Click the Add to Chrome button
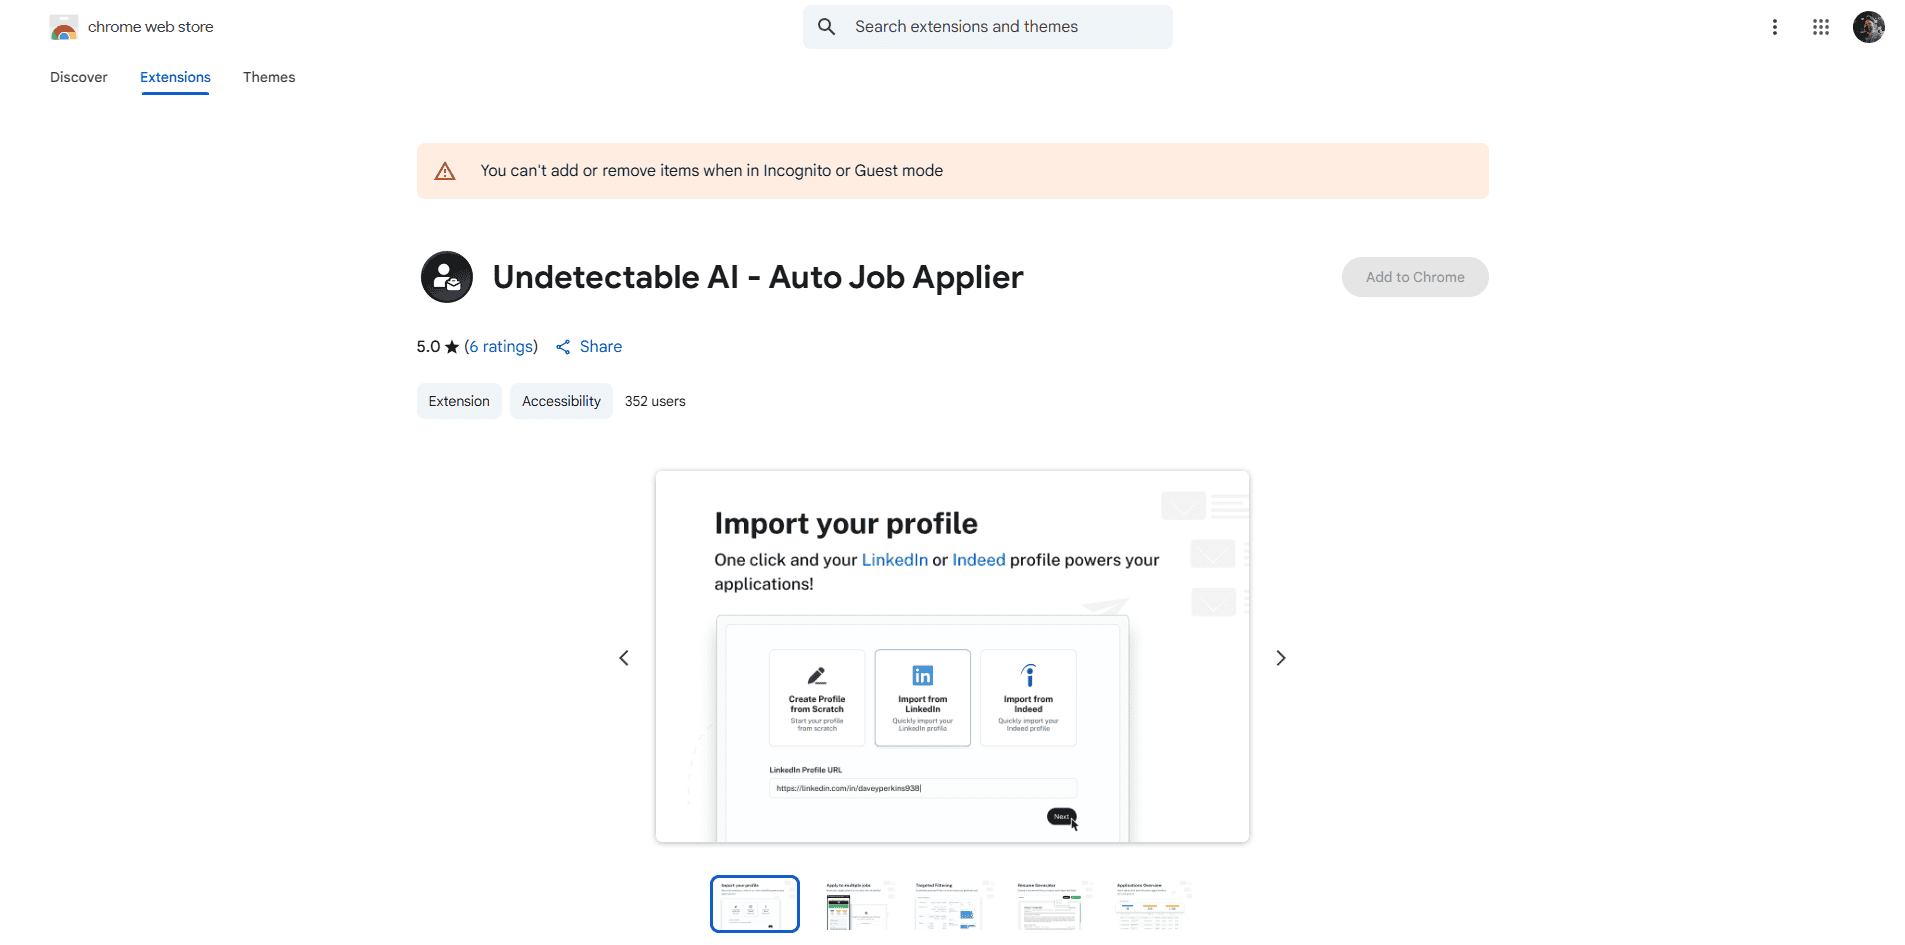 (x=1415, y=277)
